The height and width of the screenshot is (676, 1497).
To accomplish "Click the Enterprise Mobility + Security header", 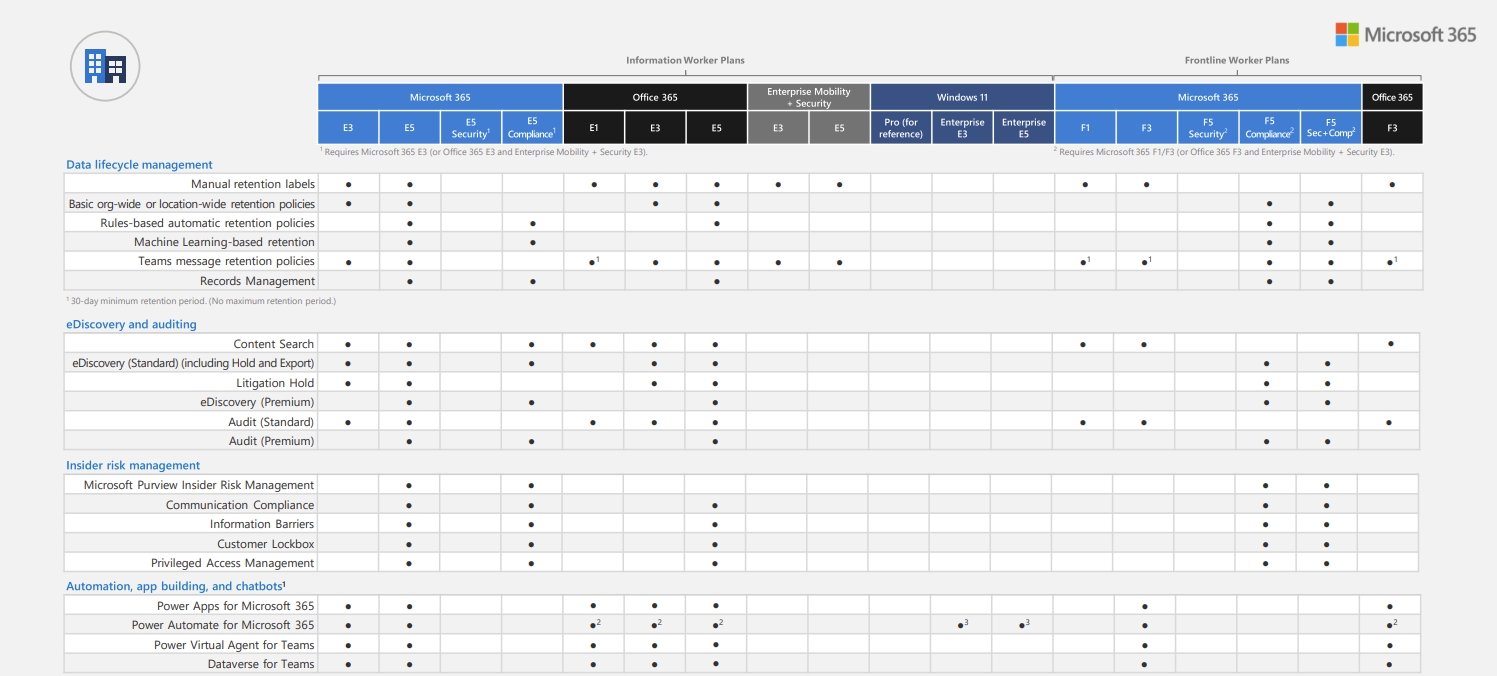I will (x=808, y=97).
